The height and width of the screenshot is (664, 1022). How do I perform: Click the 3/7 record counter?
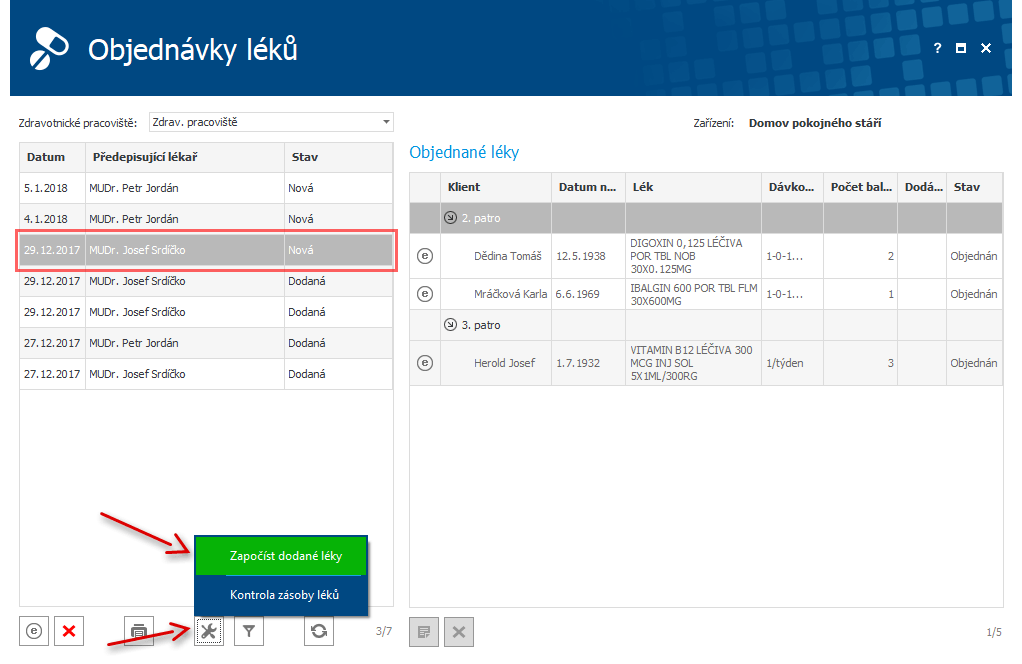tap(384, 631)
